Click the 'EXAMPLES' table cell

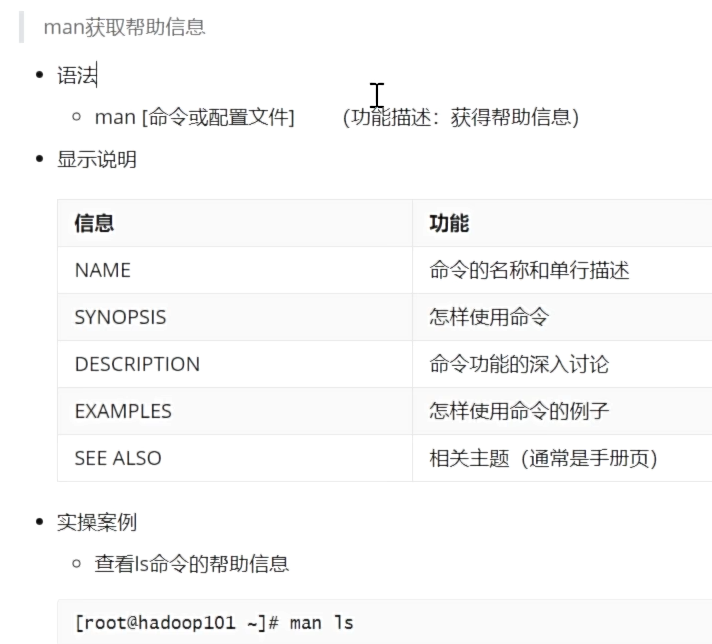(x=235, y=411)
